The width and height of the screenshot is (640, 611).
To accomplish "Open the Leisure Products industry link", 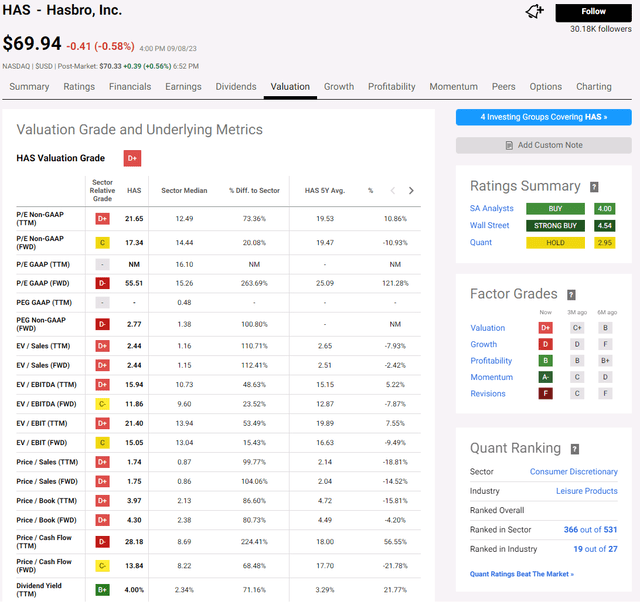I will pyautogui.click(x=587, y=491).
